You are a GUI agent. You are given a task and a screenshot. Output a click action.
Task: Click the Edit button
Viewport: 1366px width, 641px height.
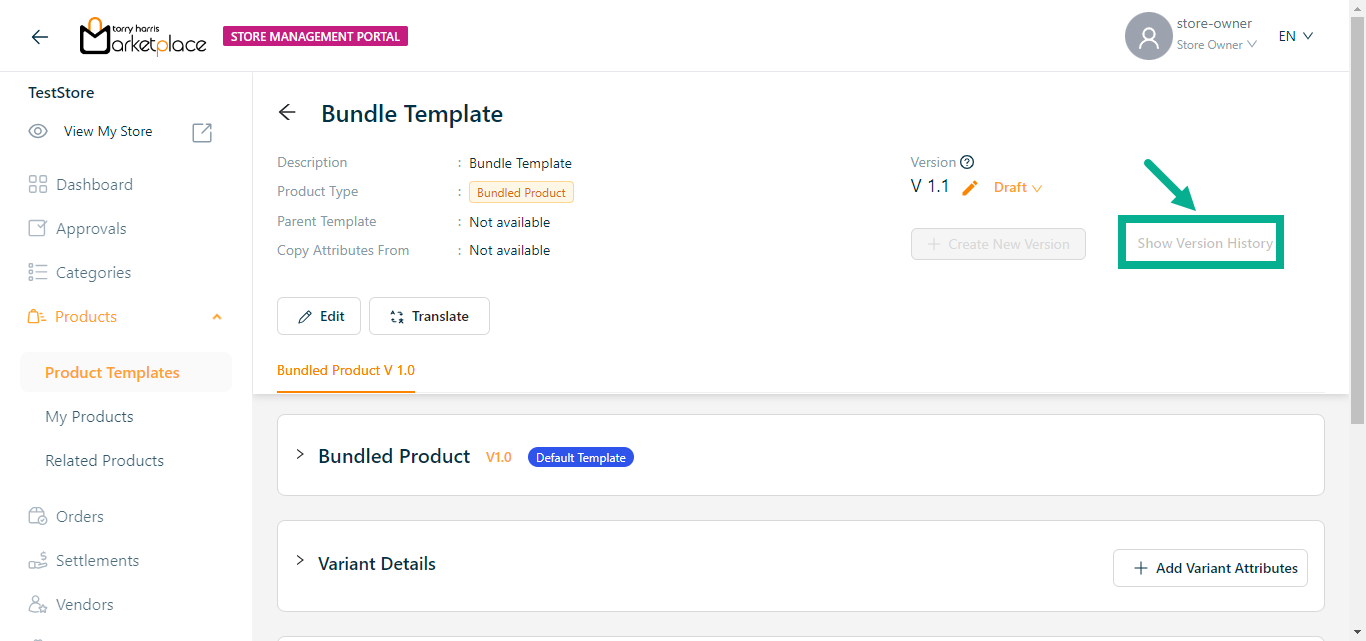(319, 316)
